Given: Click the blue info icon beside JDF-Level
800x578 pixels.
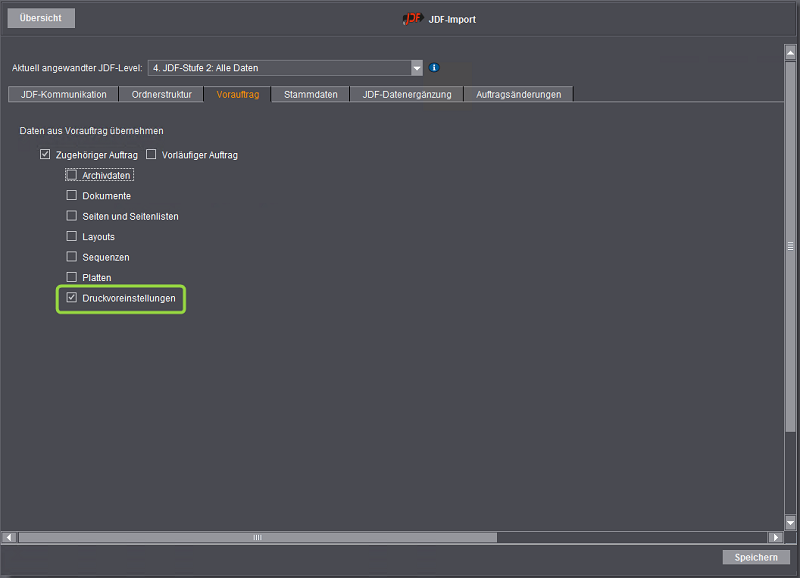Looking at the screenshot, I should [434, 68].
